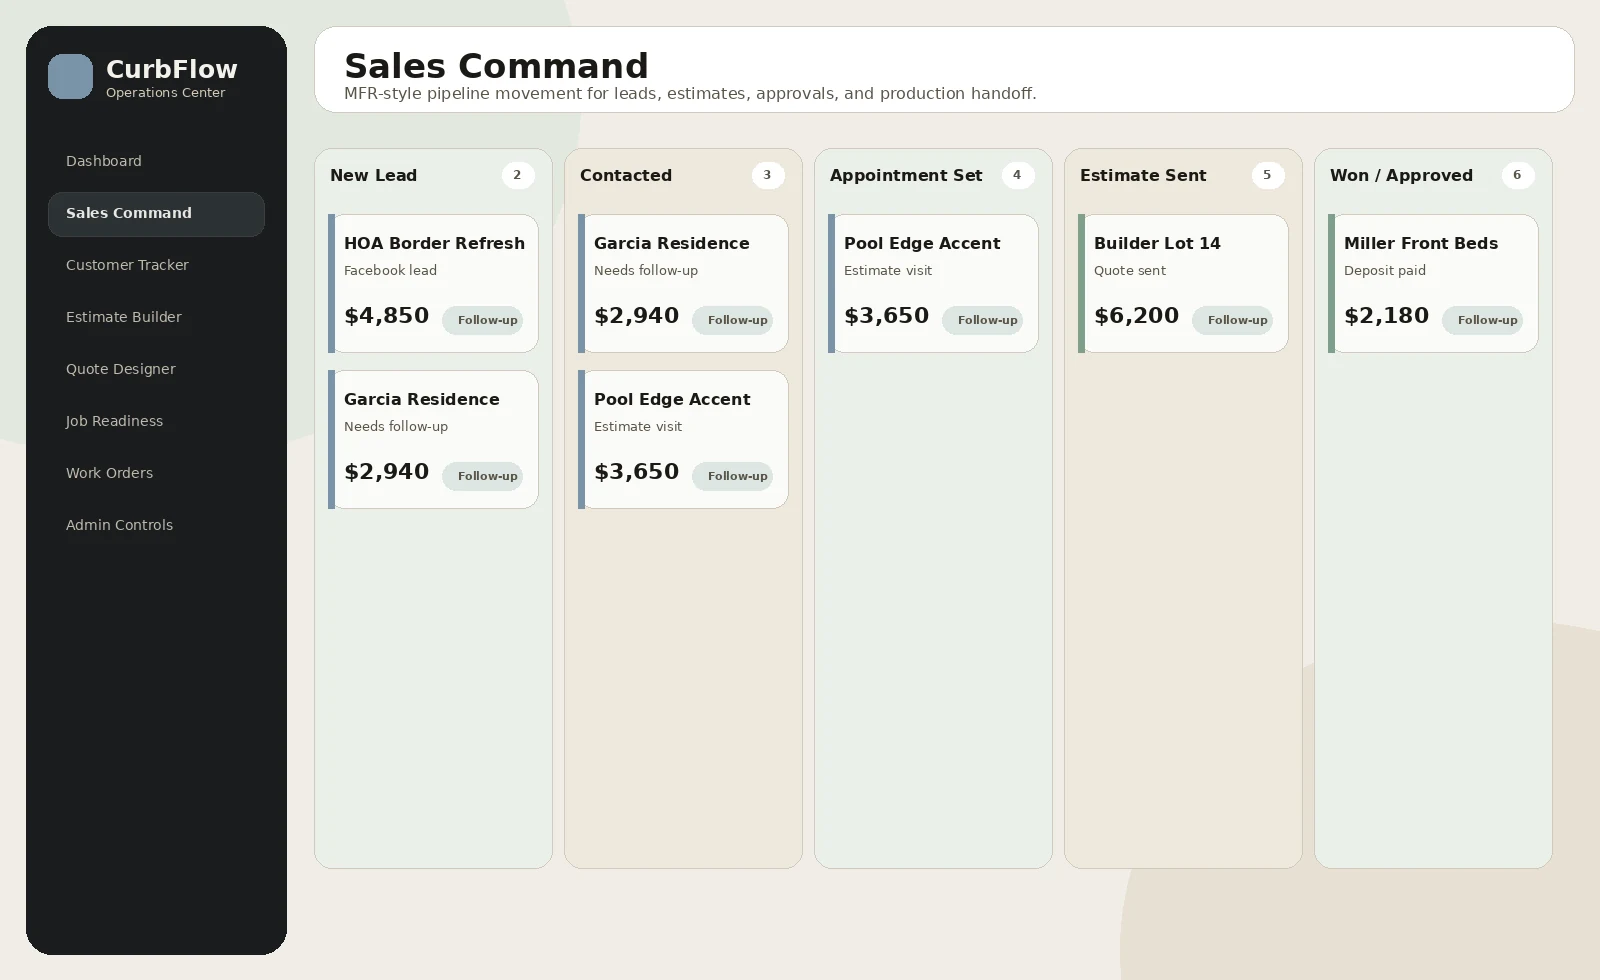Open Pool Edge Accent title in Appointment Set column

[922, 243]
